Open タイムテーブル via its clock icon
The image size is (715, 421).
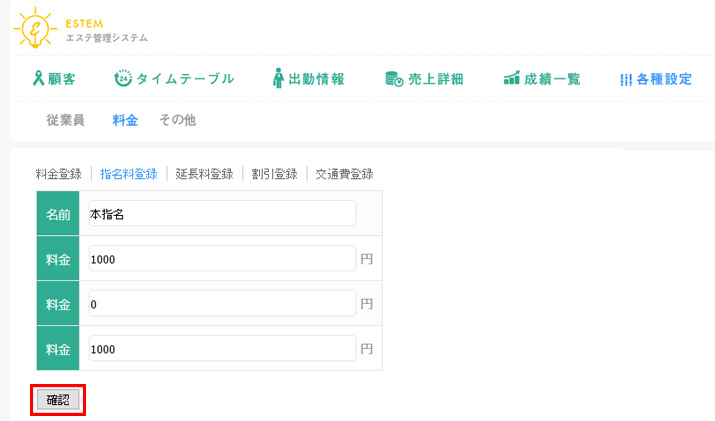click(122, 79)
